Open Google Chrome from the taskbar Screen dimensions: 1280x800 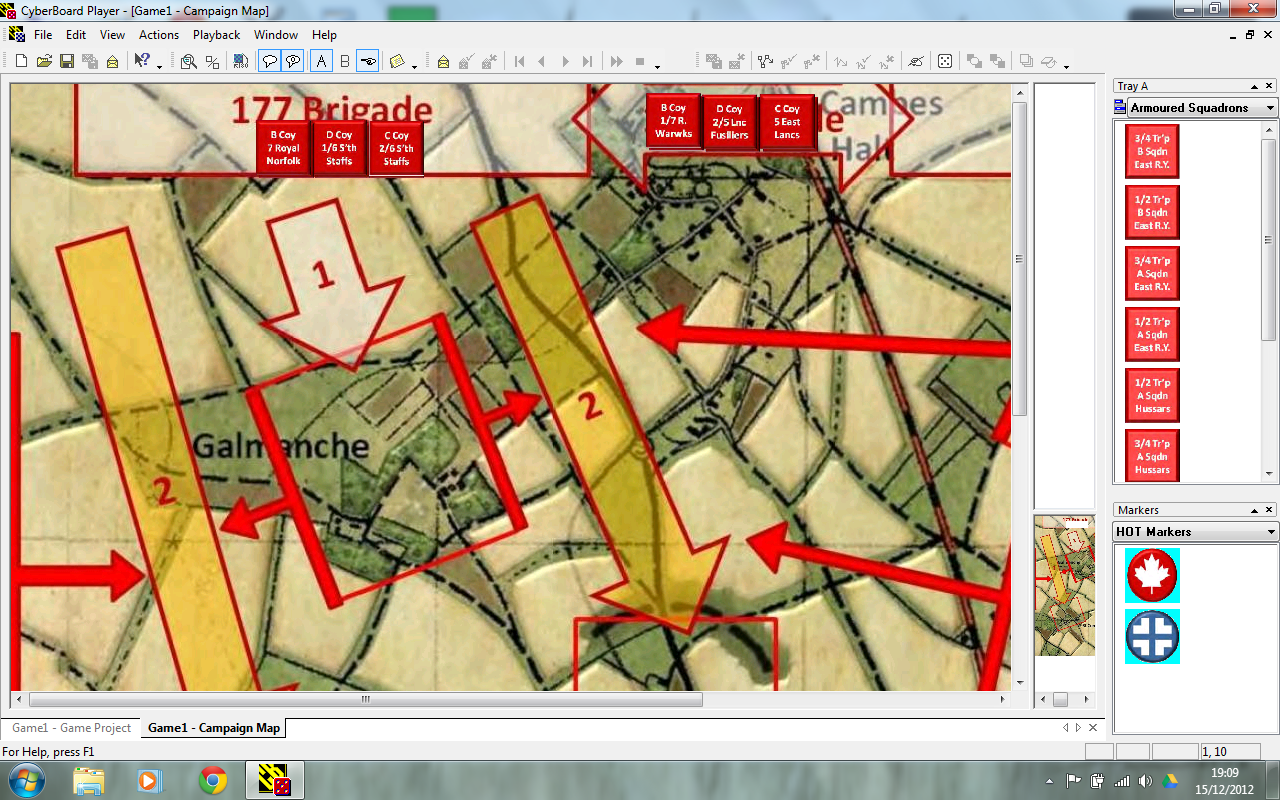(x=212, y=780)
